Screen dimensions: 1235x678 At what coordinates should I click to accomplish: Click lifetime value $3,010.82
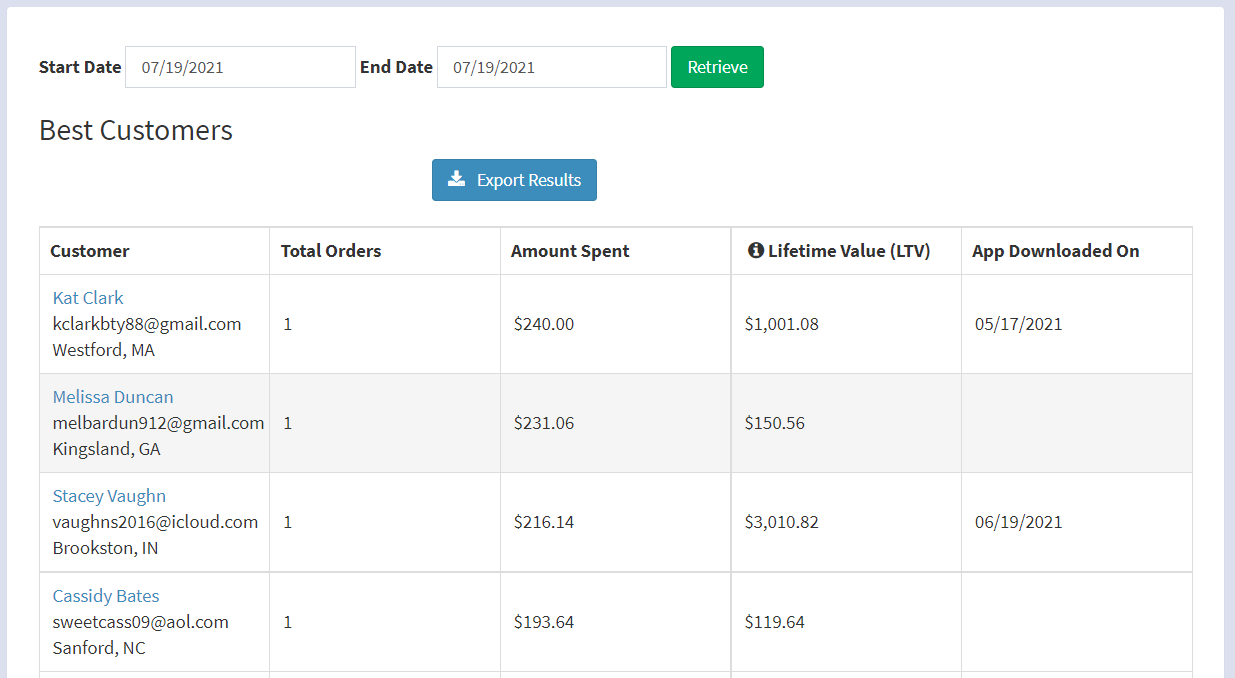pyautogui.click(x=782, y=522)
